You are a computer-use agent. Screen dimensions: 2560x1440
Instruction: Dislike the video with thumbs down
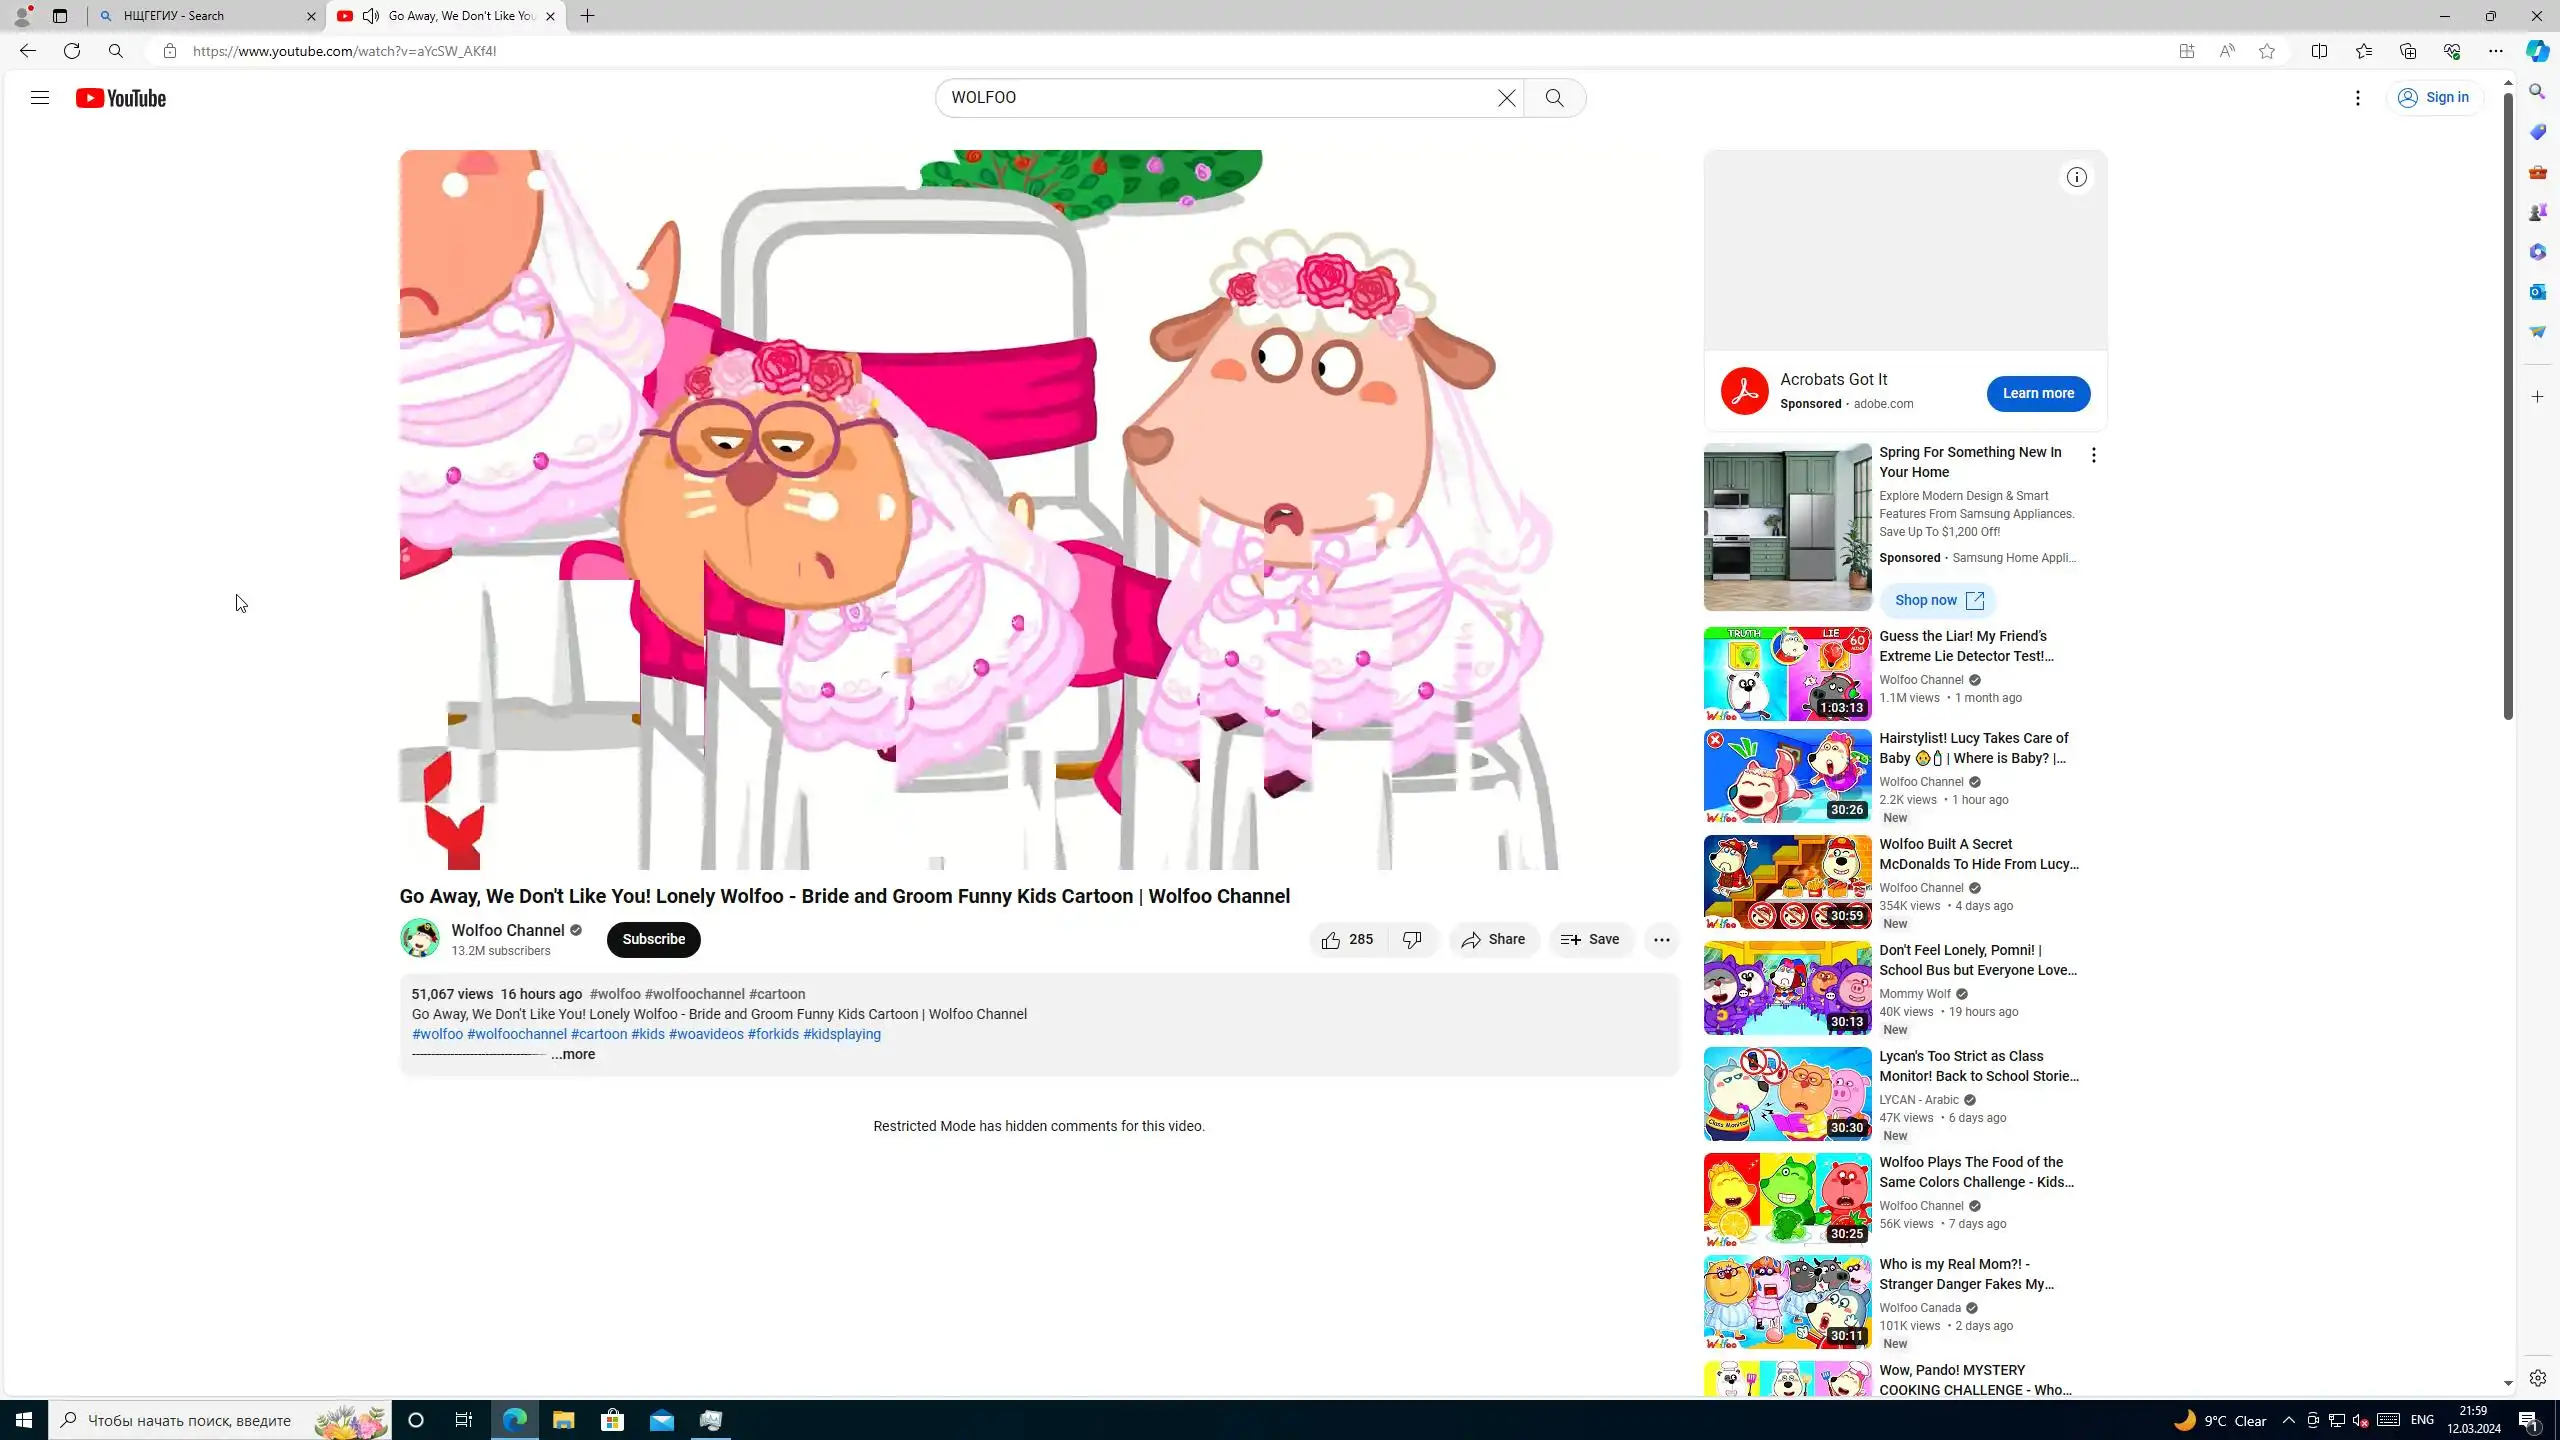coord(1412,940)
